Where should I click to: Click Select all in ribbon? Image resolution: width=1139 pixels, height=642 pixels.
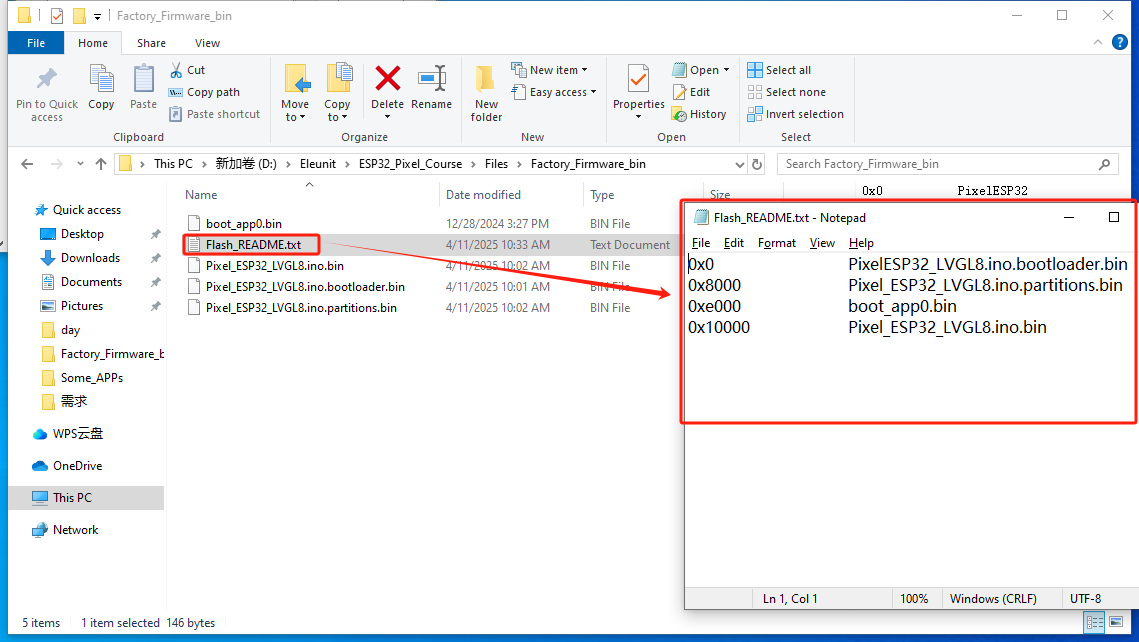point(779,70)
